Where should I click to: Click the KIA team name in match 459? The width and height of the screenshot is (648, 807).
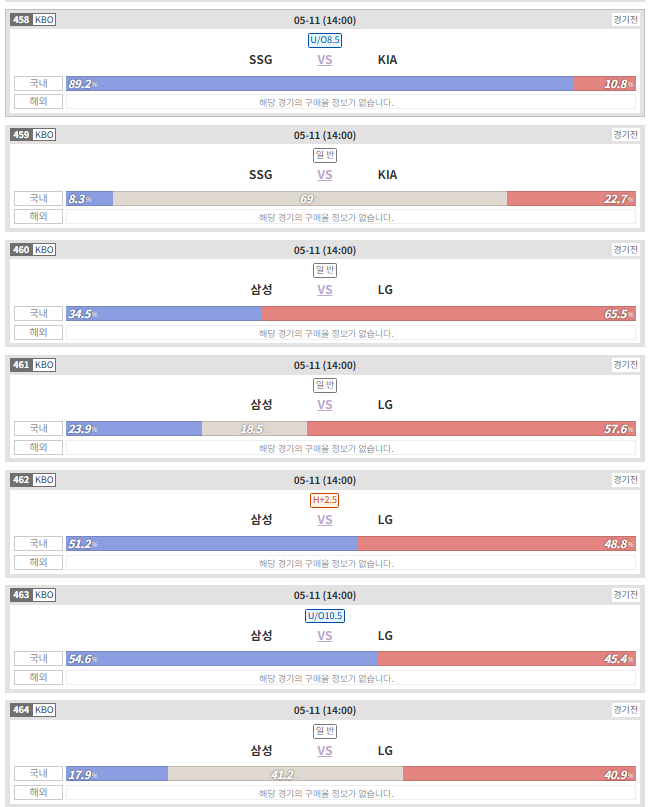click(388, 175)
